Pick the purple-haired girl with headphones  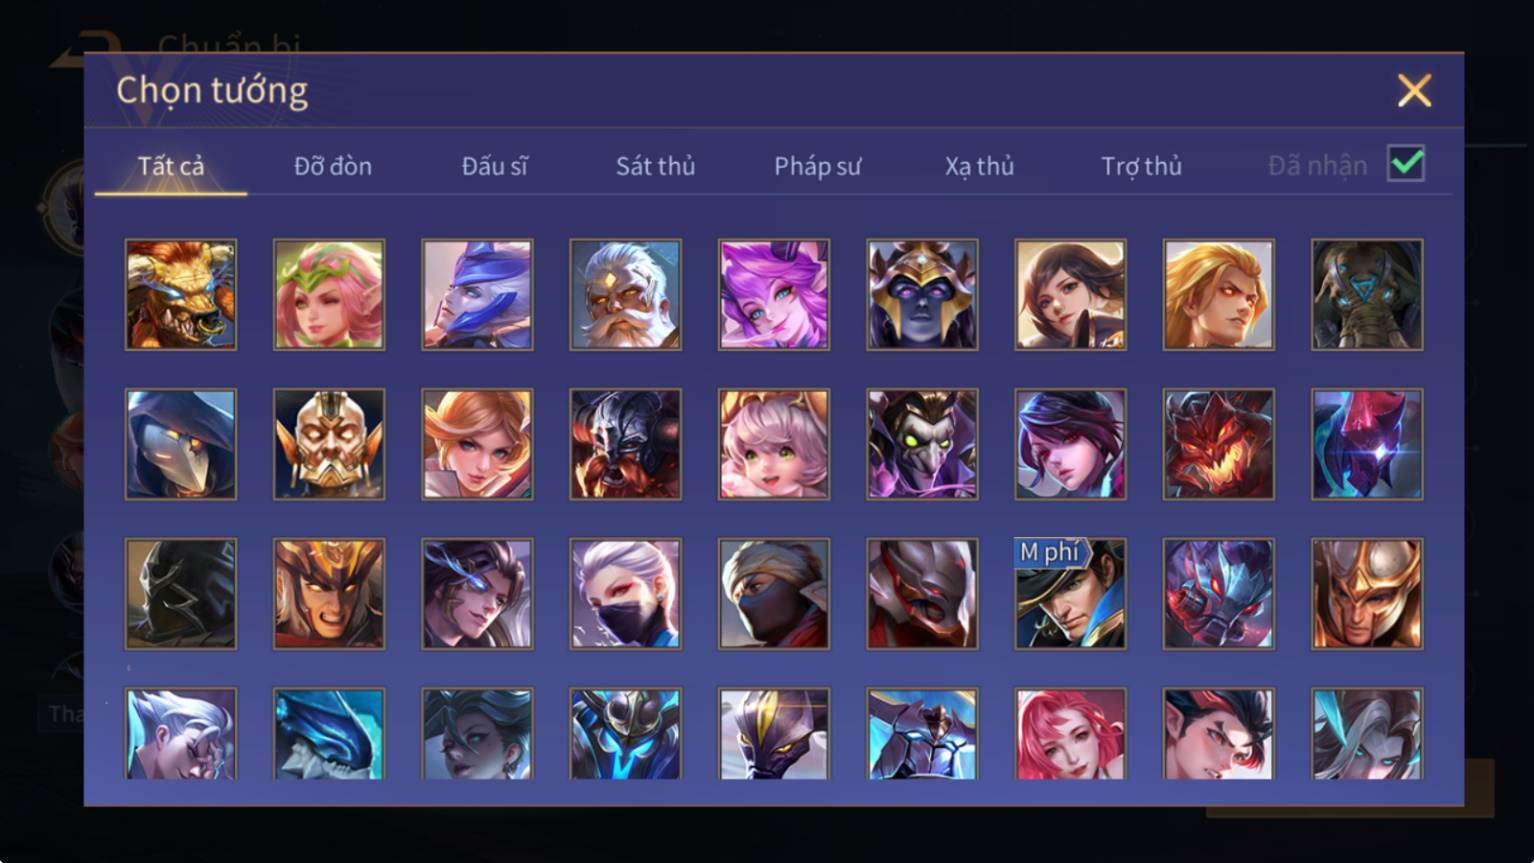pyautogui.click(x=774, y=294)
